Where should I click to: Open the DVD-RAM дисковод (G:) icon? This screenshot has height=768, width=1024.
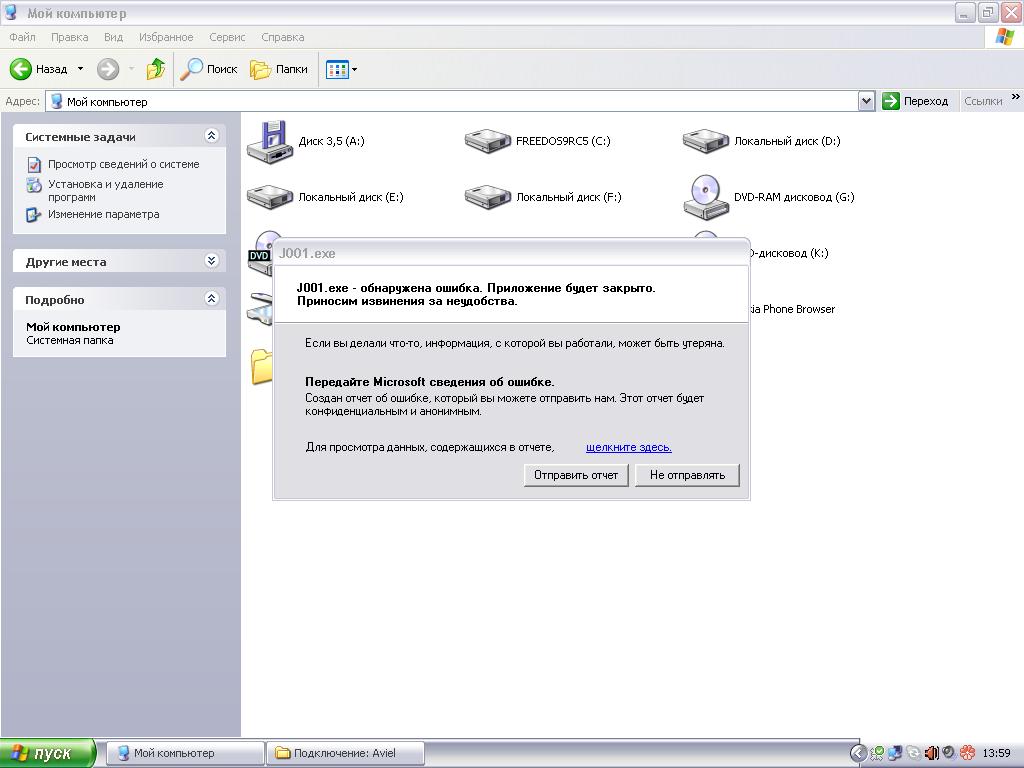(x=705, y=197)
